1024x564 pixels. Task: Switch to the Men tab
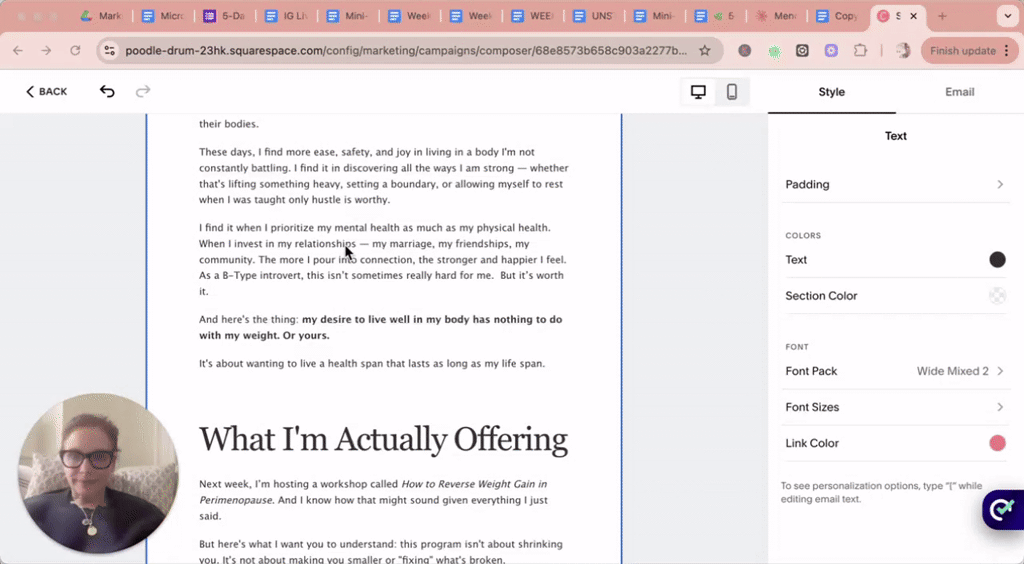coord(777,16)
